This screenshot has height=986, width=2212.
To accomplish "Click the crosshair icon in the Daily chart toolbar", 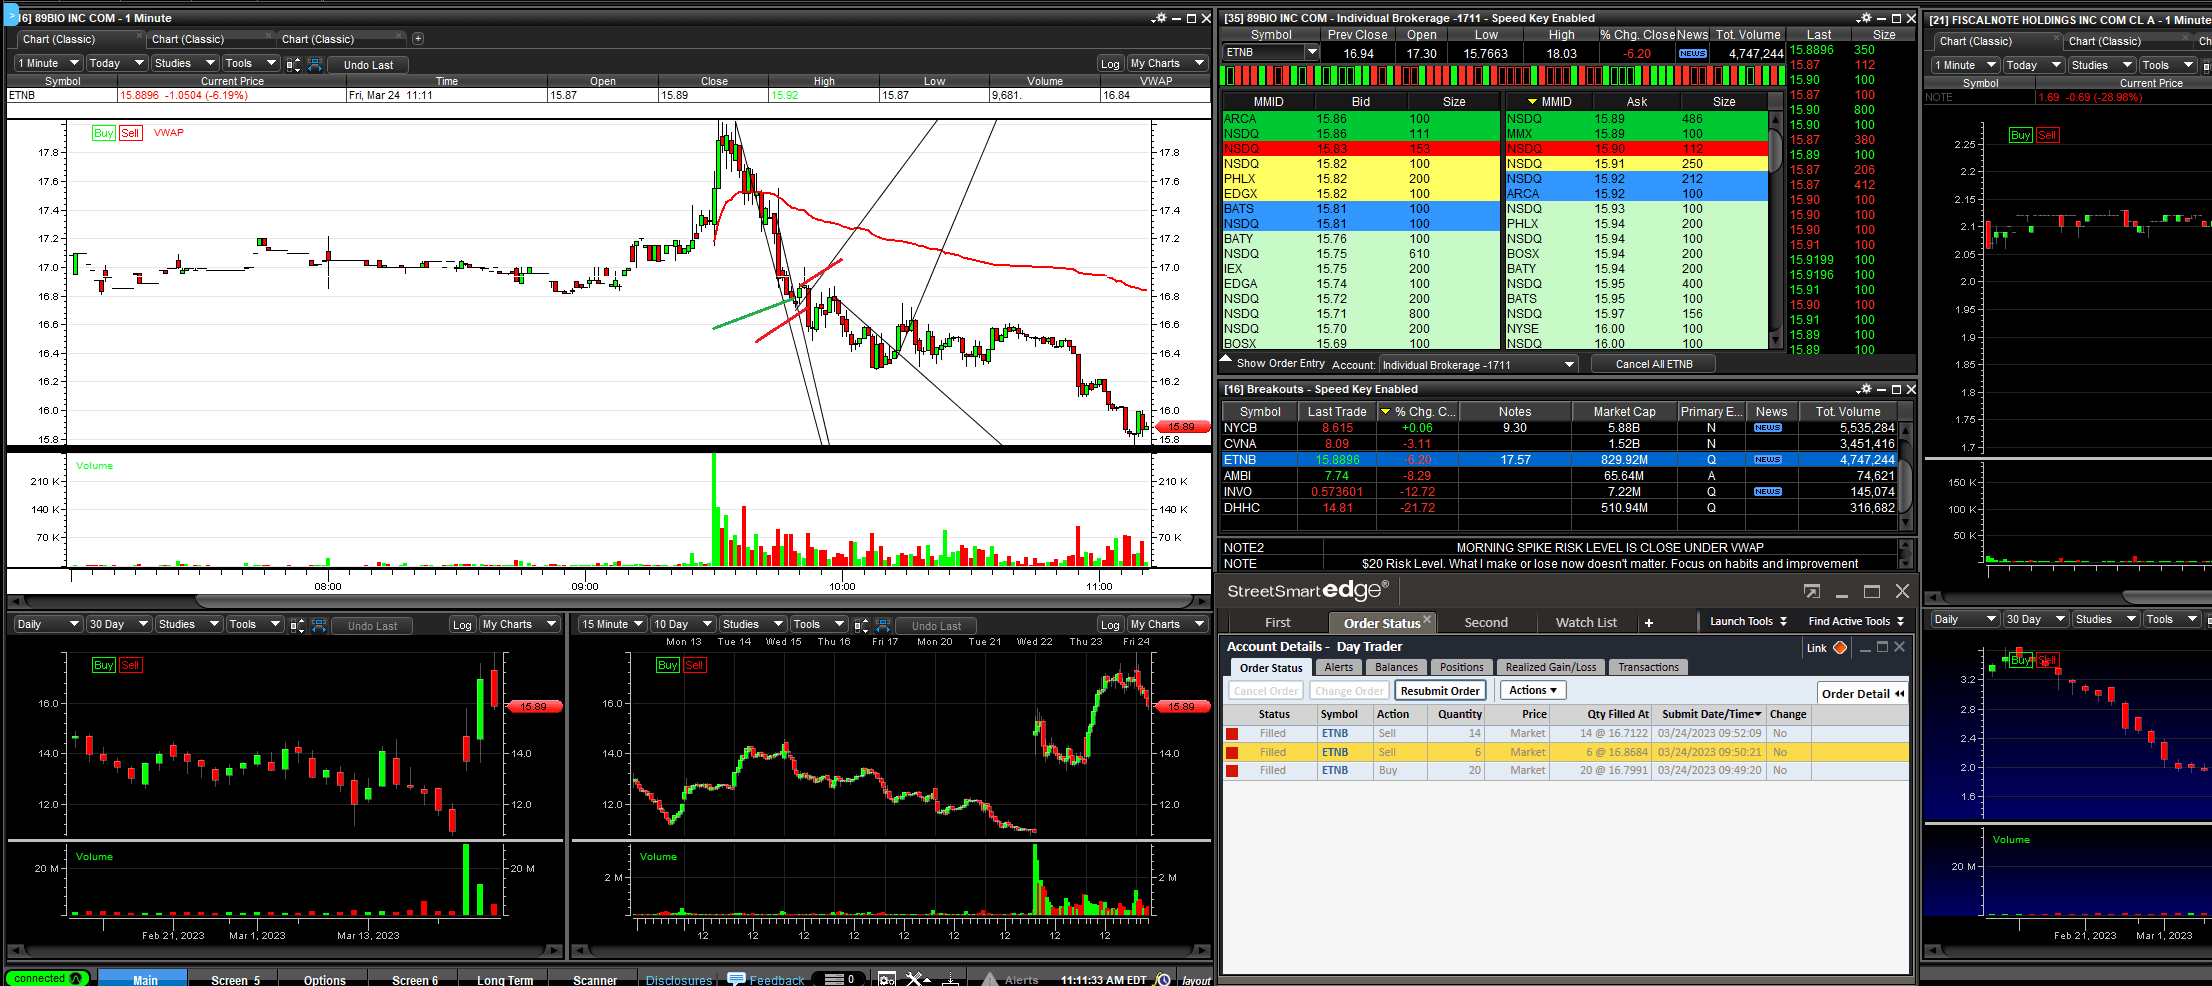I will [319, 625].
